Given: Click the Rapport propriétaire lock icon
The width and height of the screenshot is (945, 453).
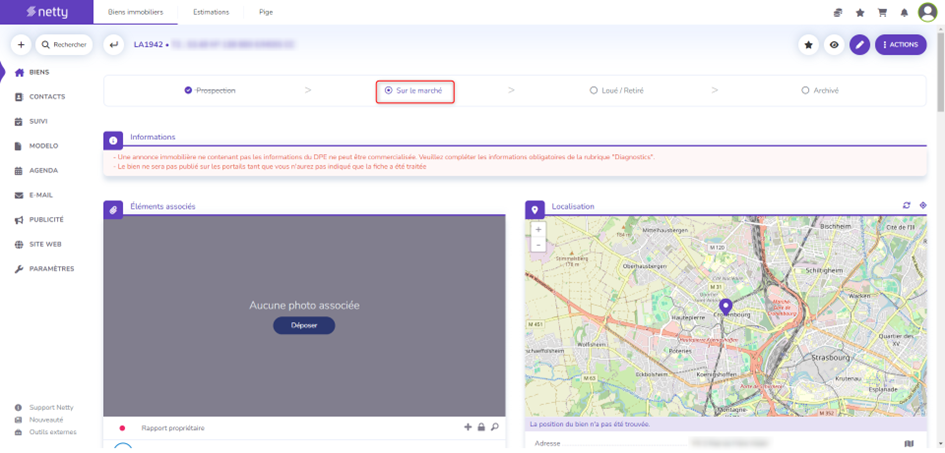Looking at the screenshot, I should 481,428.
